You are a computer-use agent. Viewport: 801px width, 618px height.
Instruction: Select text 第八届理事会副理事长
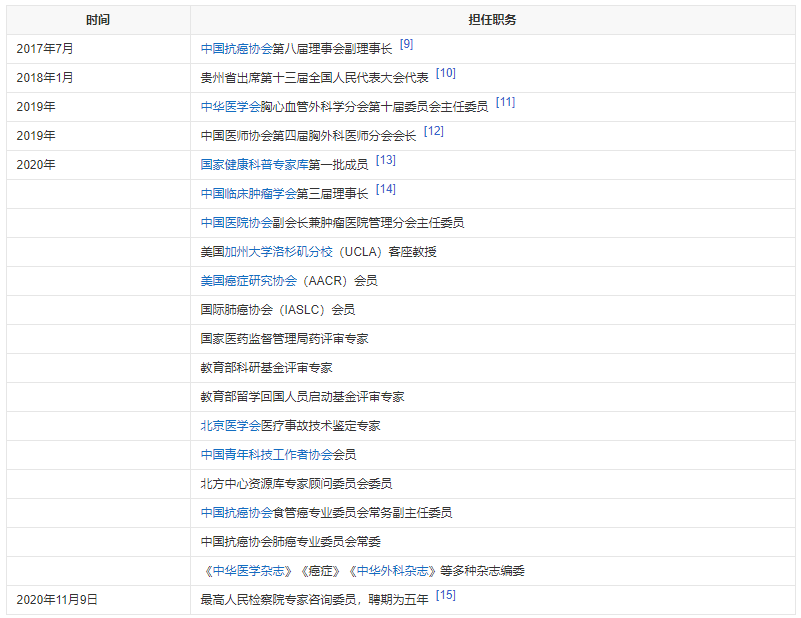tap(333, 49)
